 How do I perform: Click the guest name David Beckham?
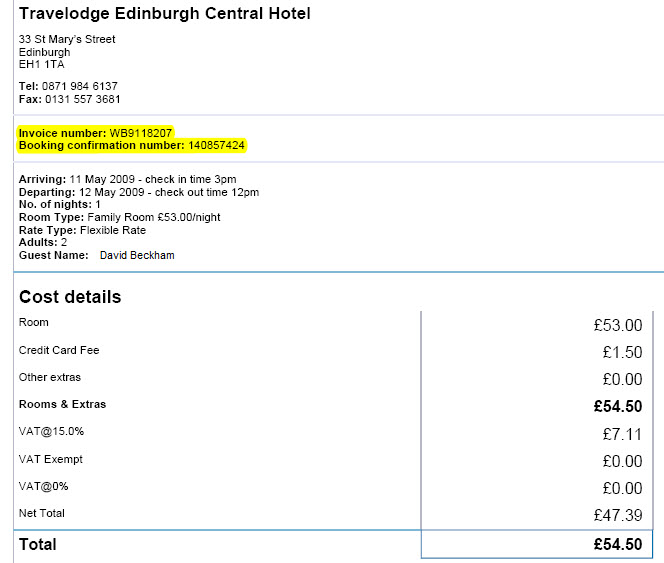(137, 255)
